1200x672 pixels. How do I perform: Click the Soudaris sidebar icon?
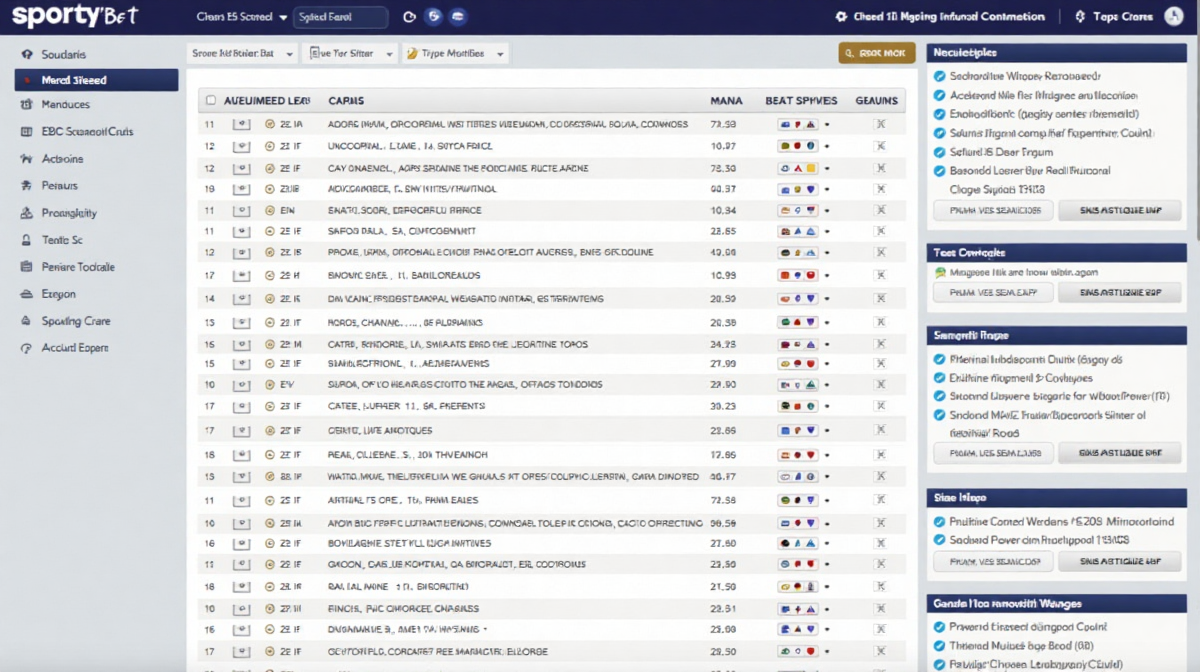[25, 54]
